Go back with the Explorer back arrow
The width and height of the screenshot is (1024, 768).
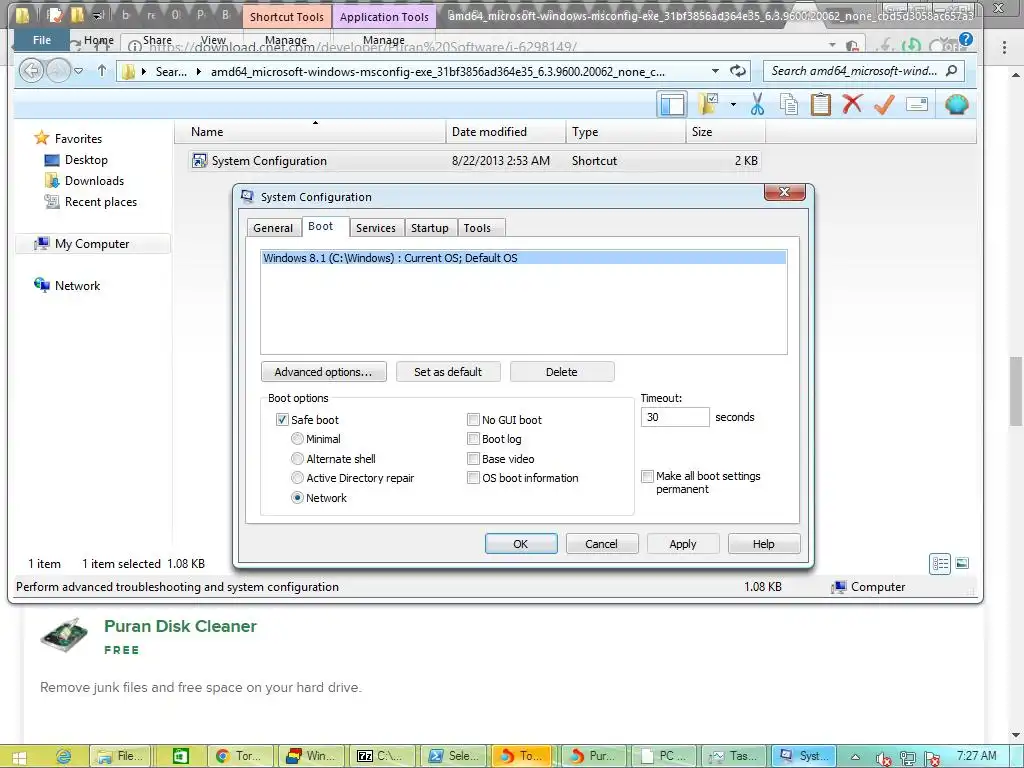pos(31,71)
